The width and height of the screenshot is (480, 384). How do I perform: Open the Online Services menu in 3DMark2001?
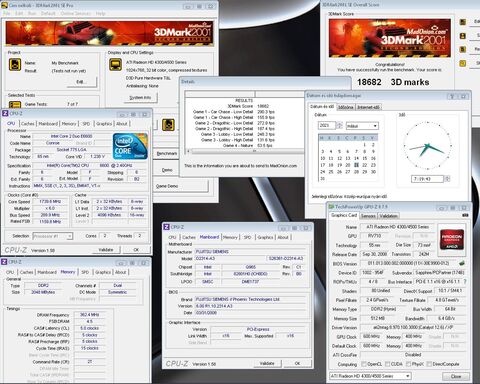[76, 14]
